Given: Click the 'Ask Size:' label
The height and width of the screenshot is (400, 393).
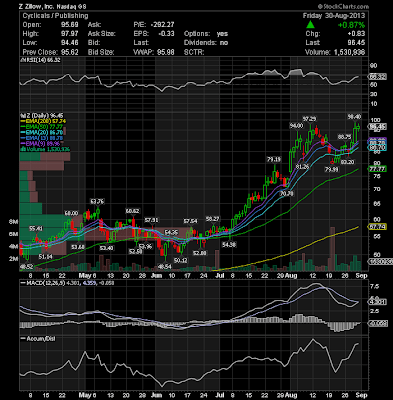Looking at the screenshot, I should point(102,34).
